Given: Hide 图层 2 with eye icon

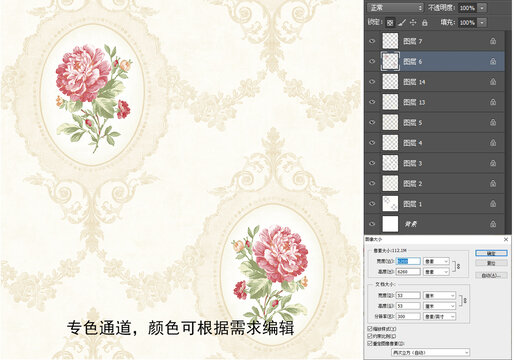Looking at the screenshot, I should point(372,184).
